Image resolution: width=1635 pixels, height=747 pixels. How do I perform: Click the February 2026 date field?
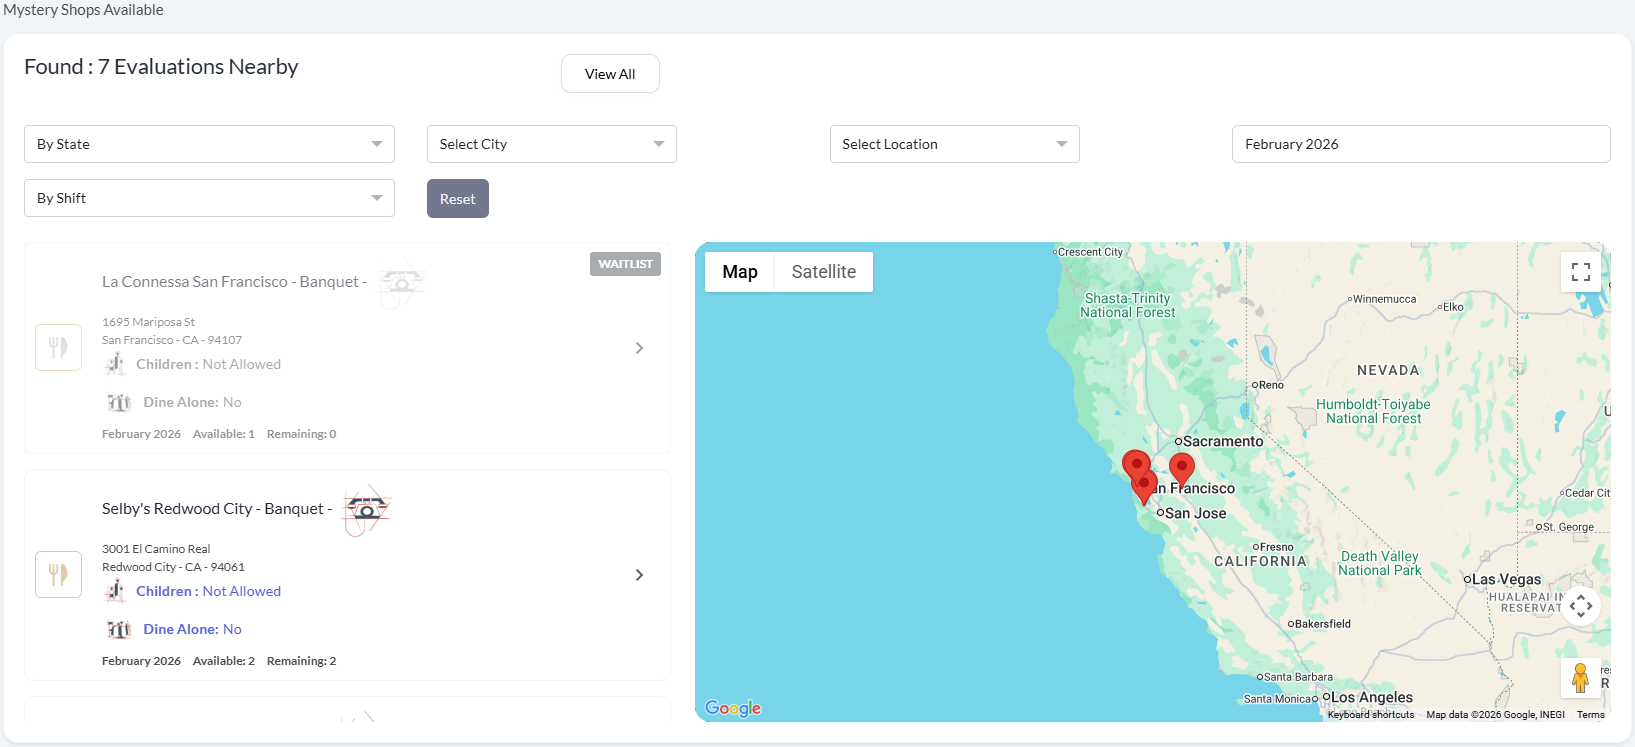(1421, 144)
